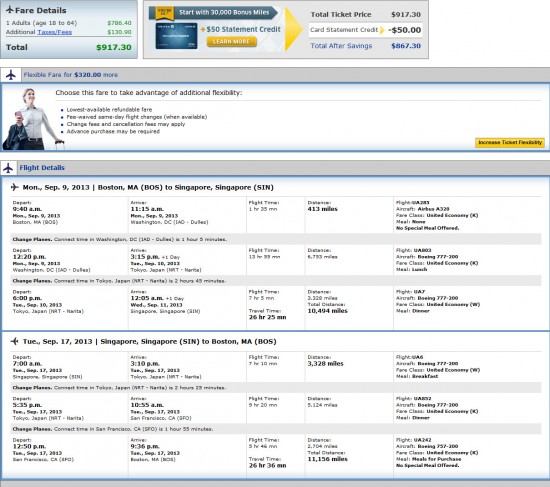Click the Total After Savings $867.30 value
Screen dimensions: 550x487
coord(406,46)
